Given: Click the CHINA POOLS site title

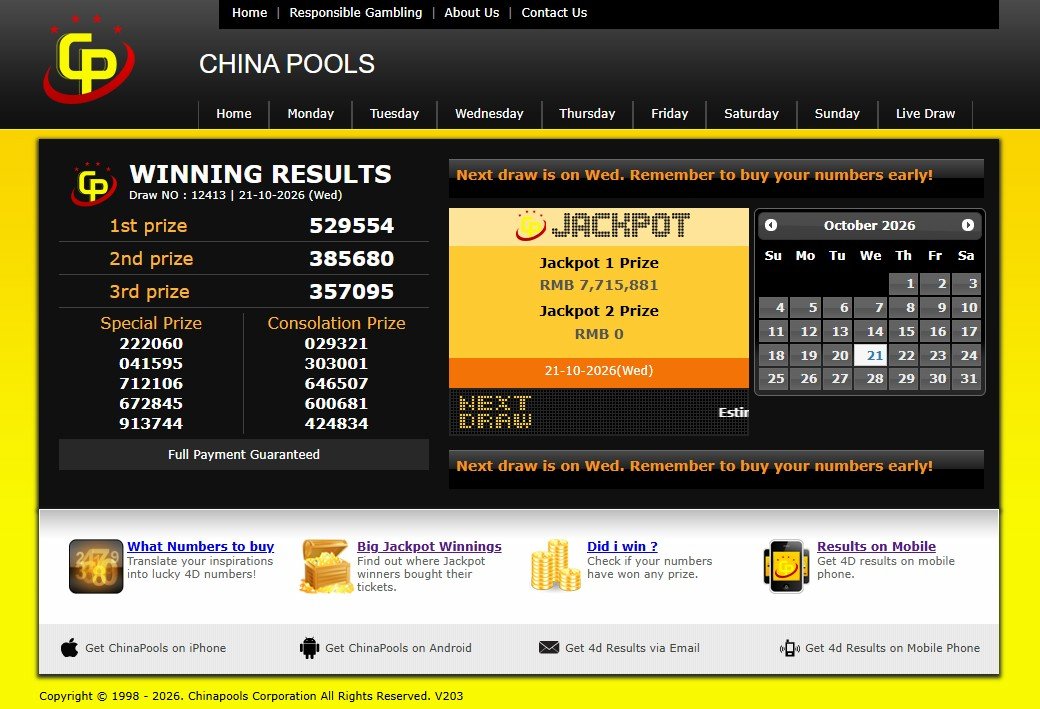Looking at the screenshot, I should pyautogui.click(x=287, y=64).
